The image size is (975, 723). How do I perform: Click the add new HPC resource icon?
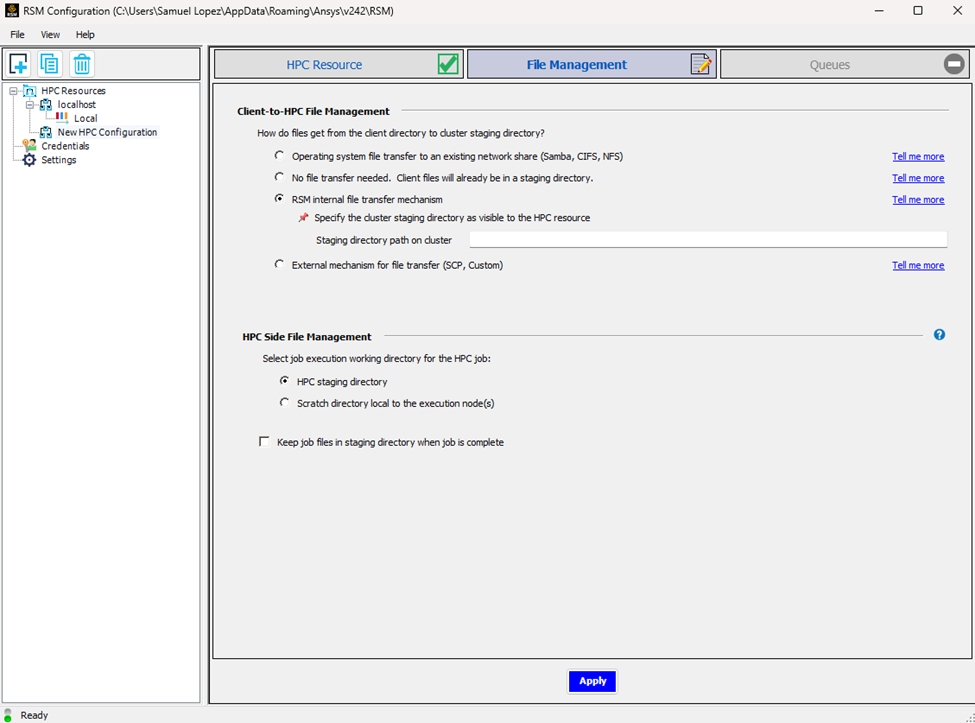19,64
